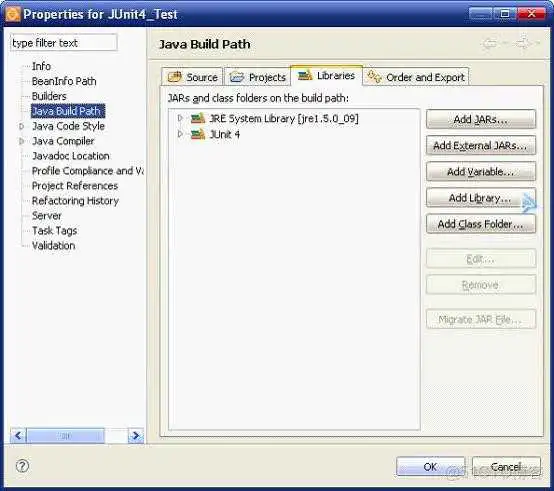This screenshot has width=554, height=491.
Task: Click the back navigation arrow icon
Action: [x=490, y=43]
